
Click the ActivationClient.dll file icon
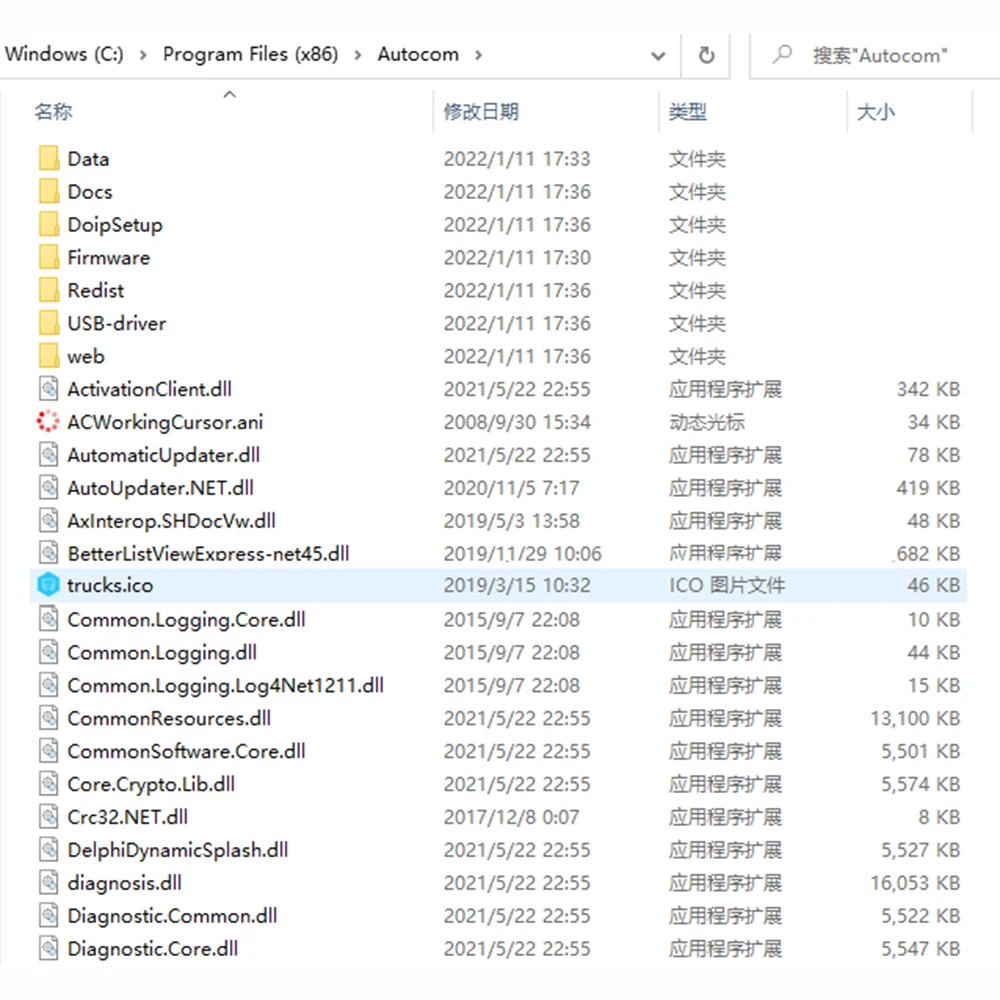point(48,389)
